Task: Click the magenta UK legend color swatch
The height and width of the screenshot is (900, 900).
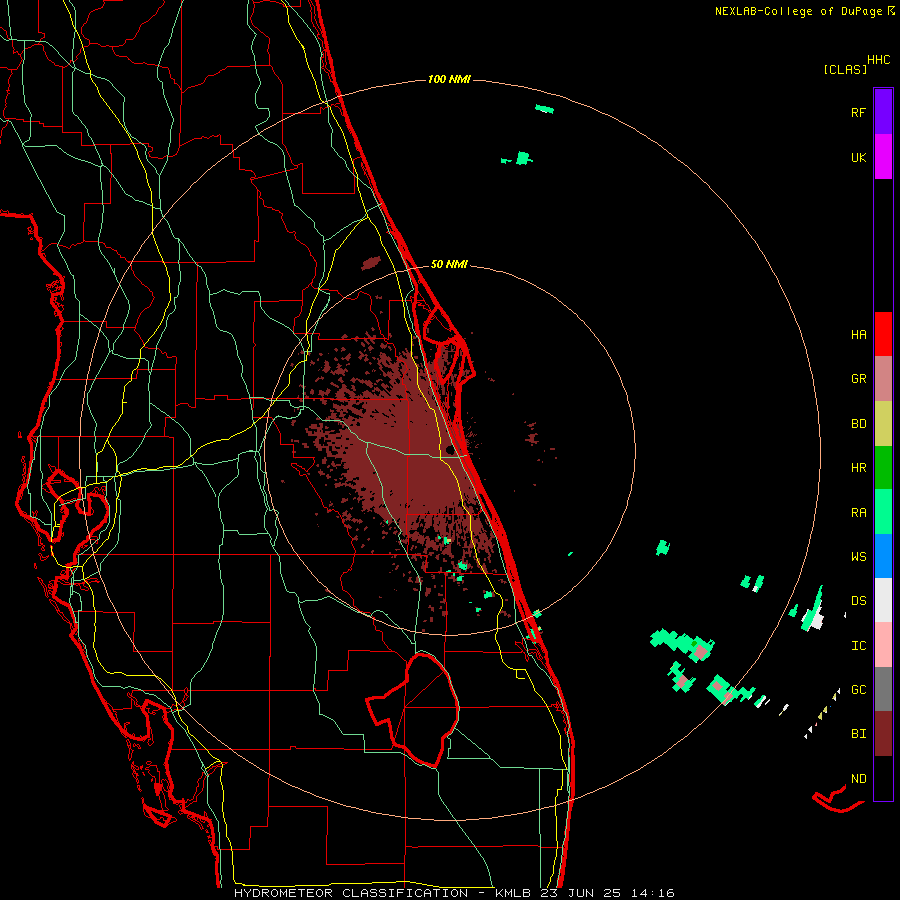Action: 883,156
